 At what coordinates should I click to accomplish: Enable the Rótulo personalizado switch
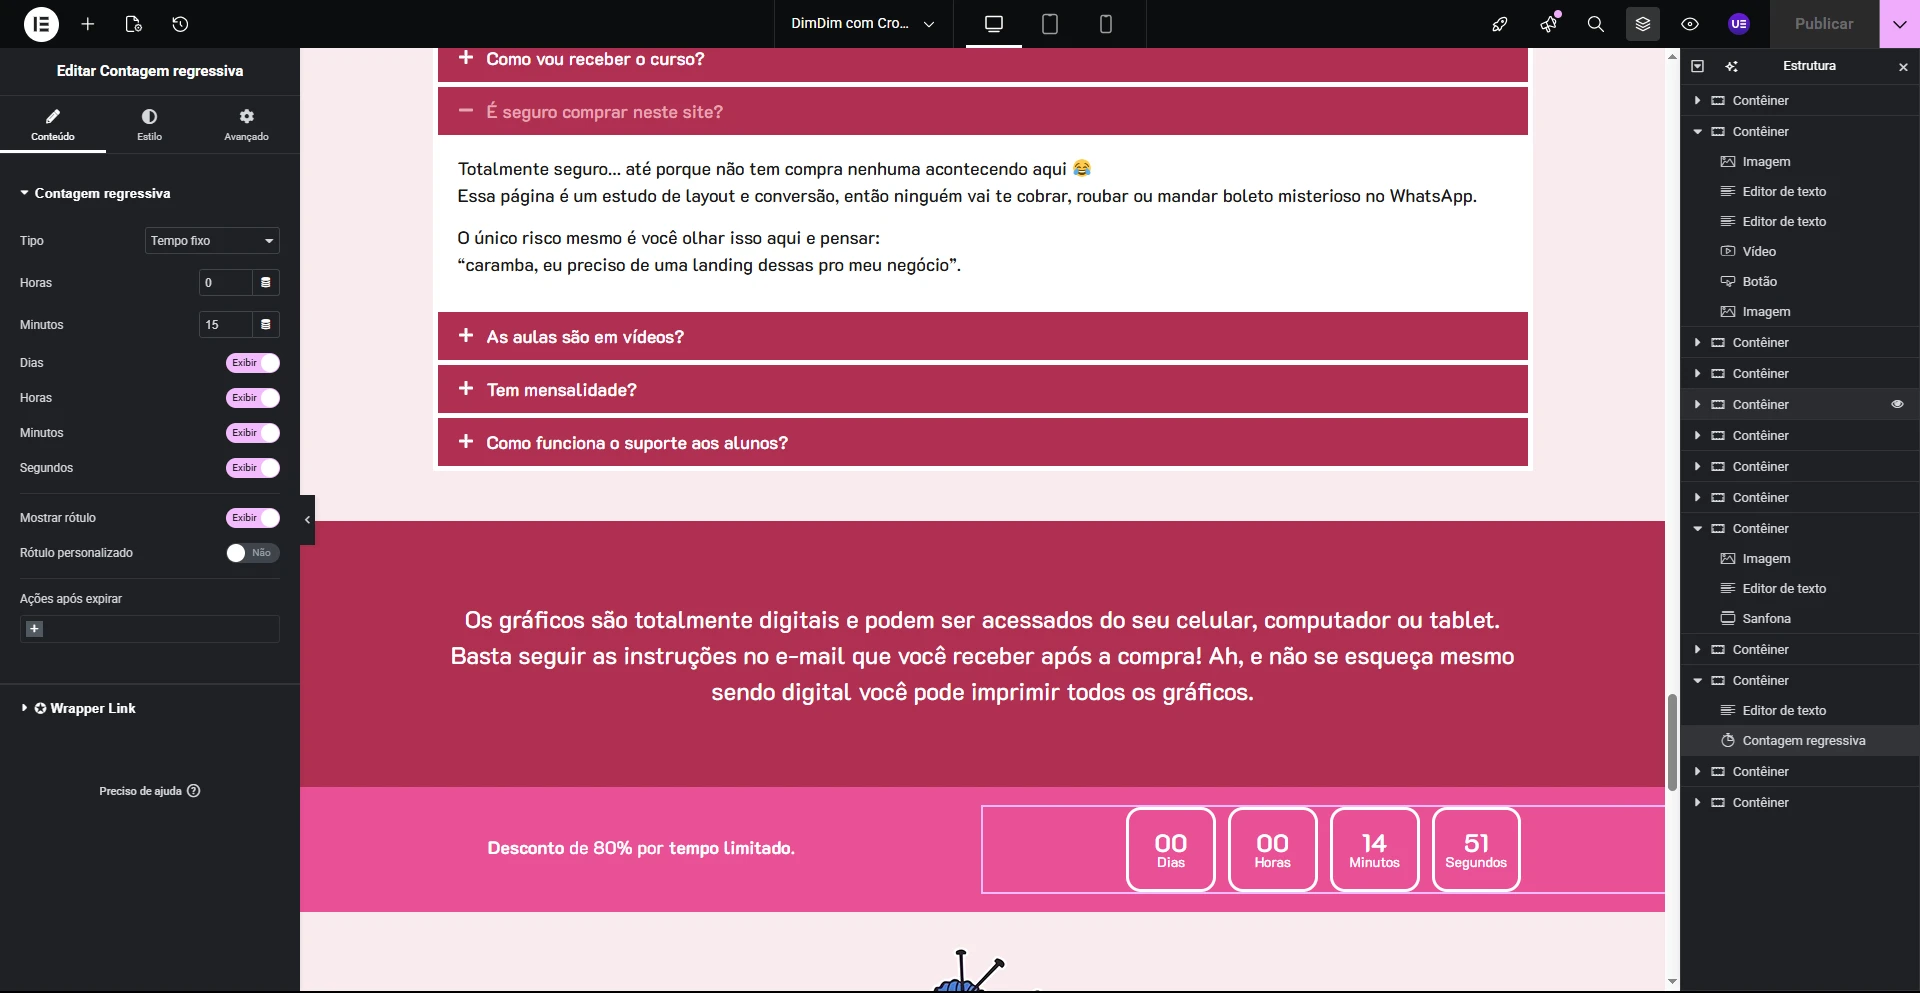252,553
